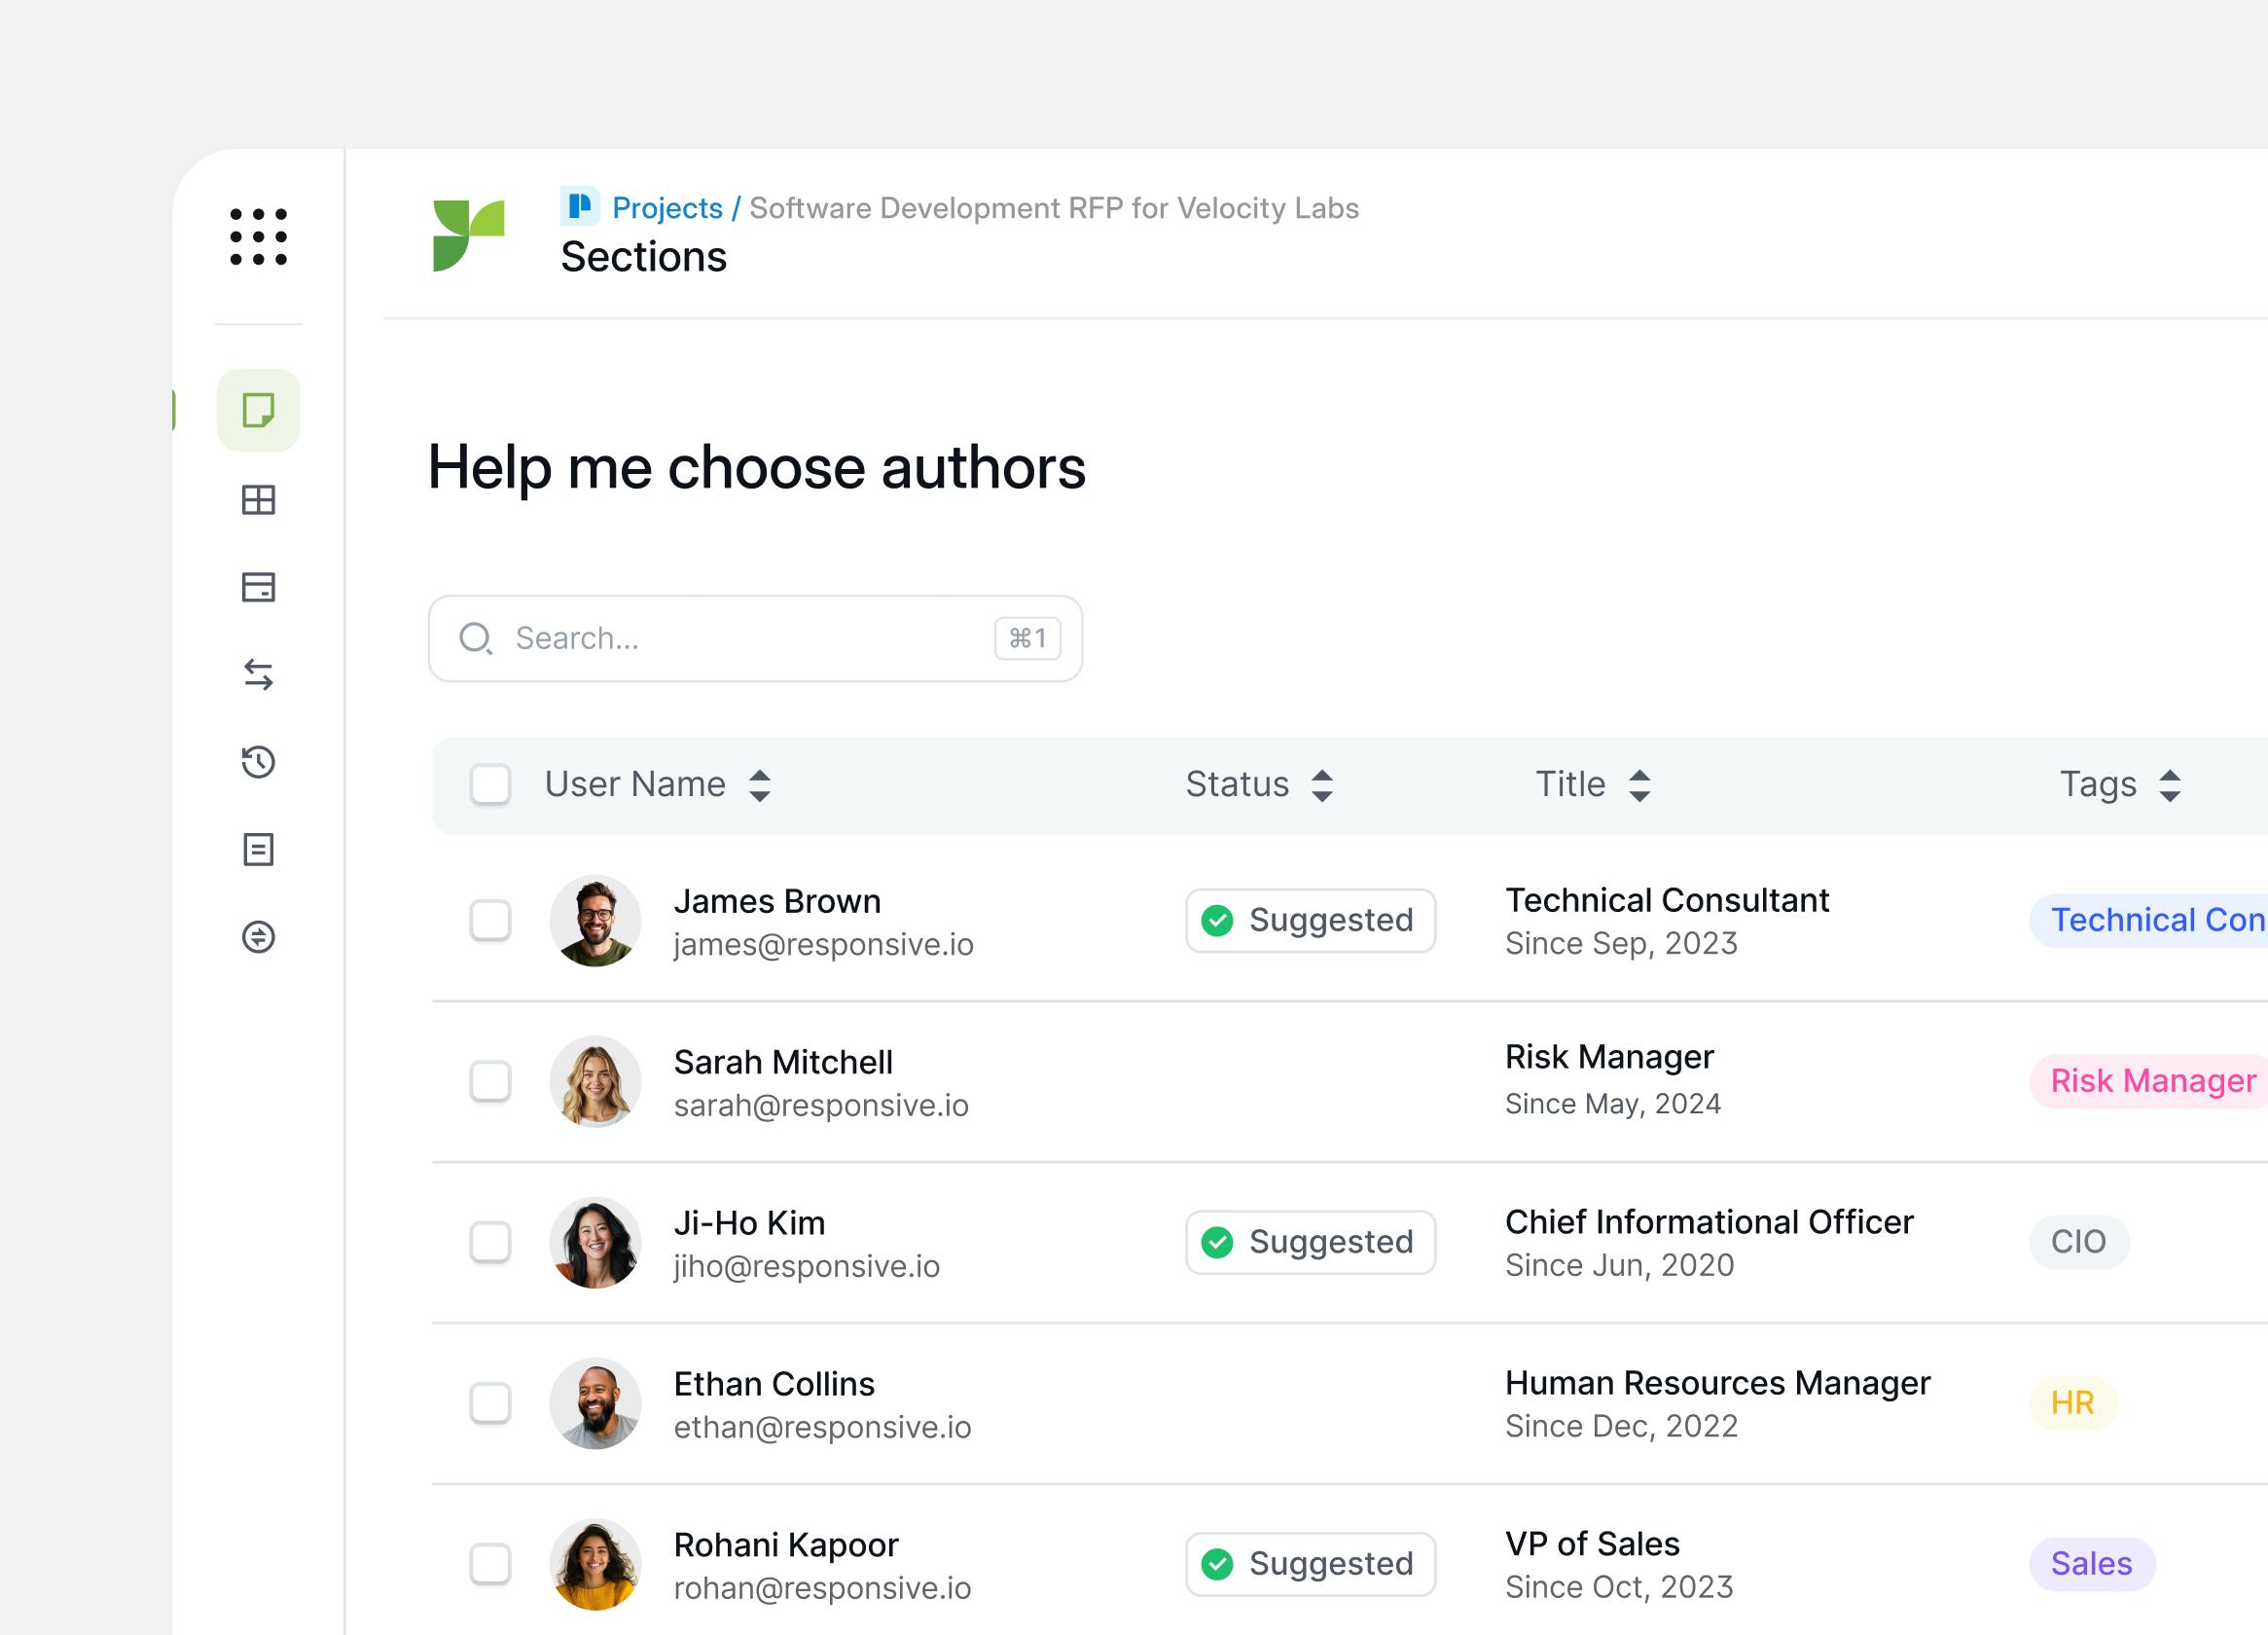
Task: Toggle the select-all checkbox in header
Action: (x=490, y=785)
